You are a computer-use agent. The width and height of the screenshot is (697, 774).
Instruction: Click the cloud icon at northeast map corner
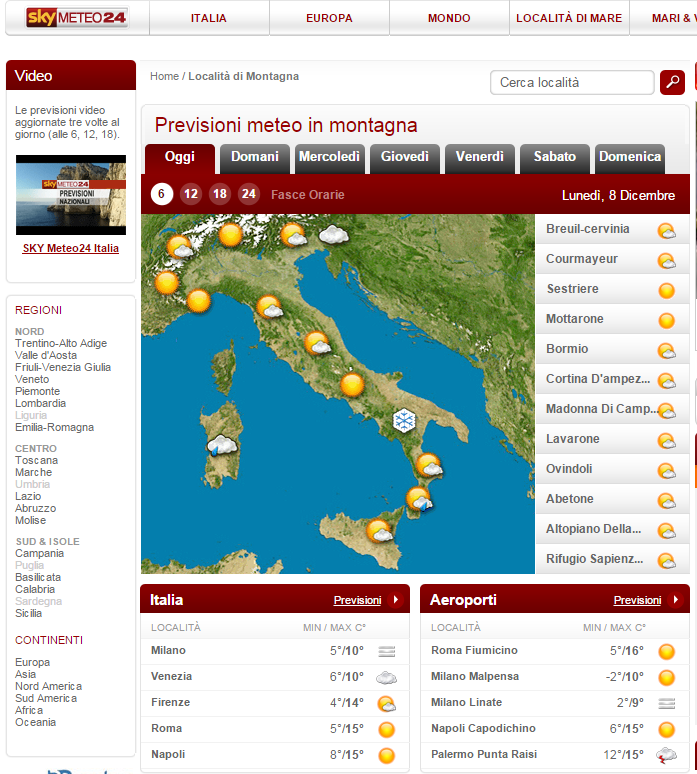[334, 234]
